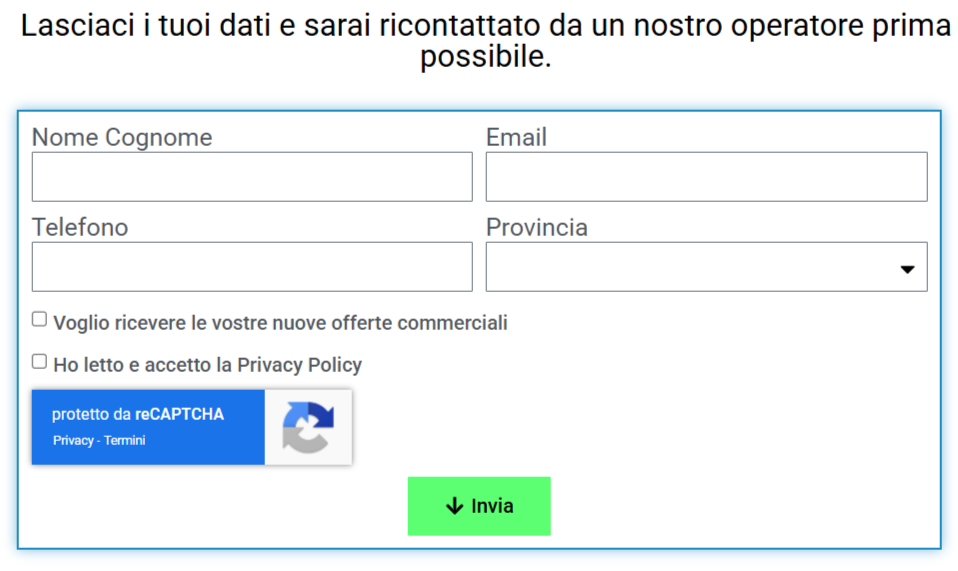Click the down arrow icon on Invia
The width and height of the screenshot is (958, 571).
pyautogui.click(x=454, y=506)
